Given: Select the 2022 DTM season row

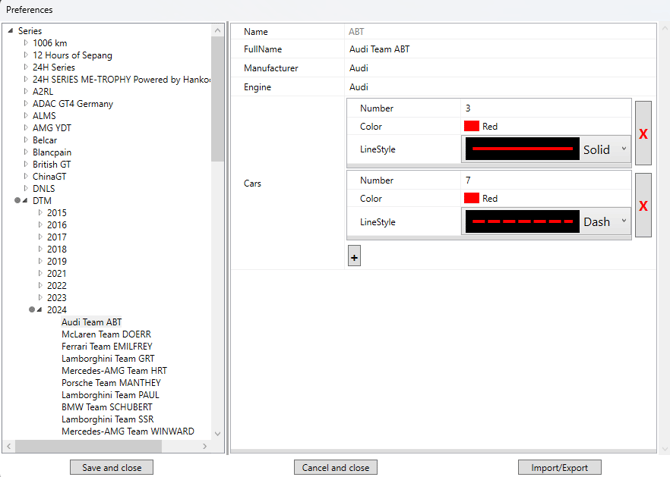Looking at the screenshot, I should point(56,286).
